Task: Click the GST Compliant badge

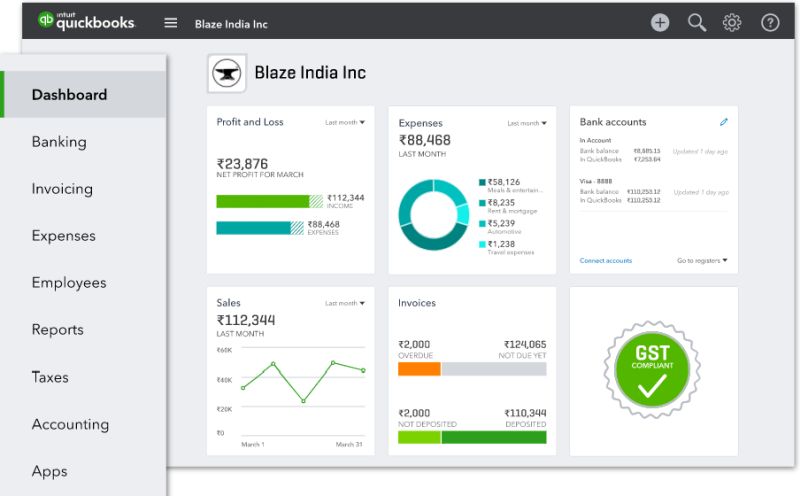Action: (x=652, y=369)
